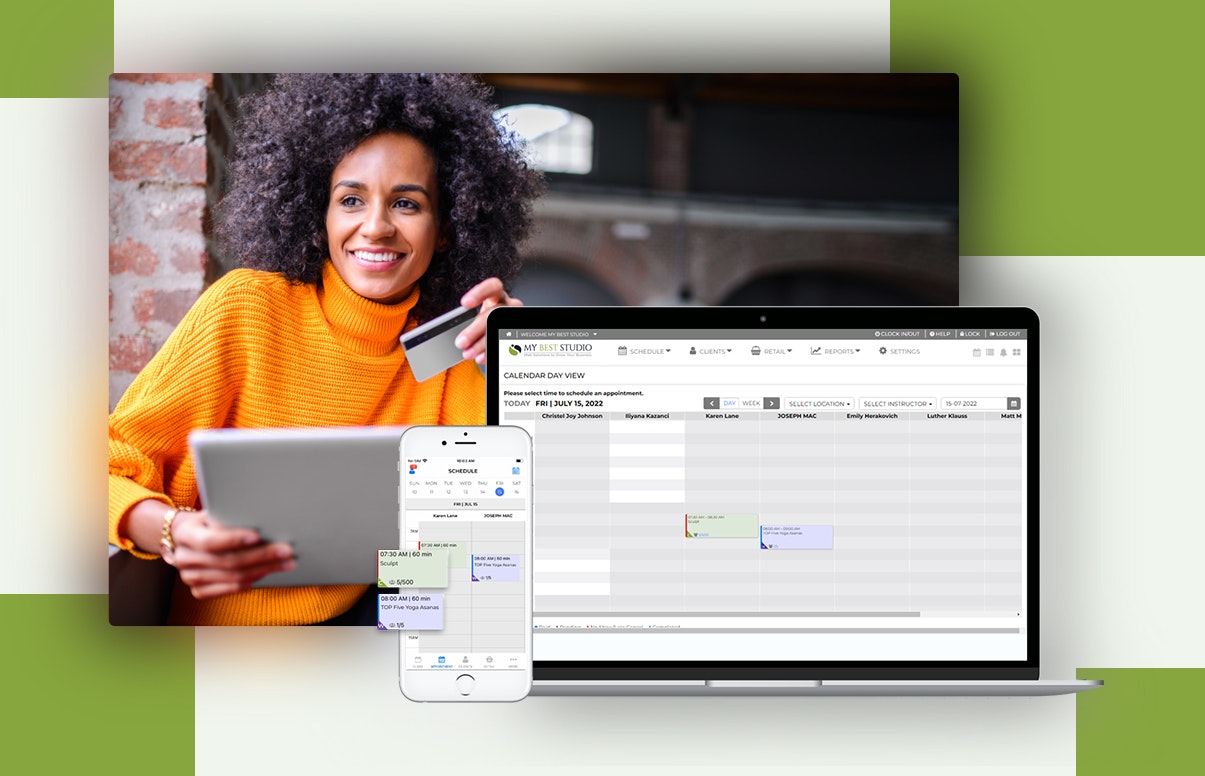The height and width of the screenshot is (776, 1205).
Task: Open the Welcome My Best Studio dropdown
Action: click(x=558, y=334)
